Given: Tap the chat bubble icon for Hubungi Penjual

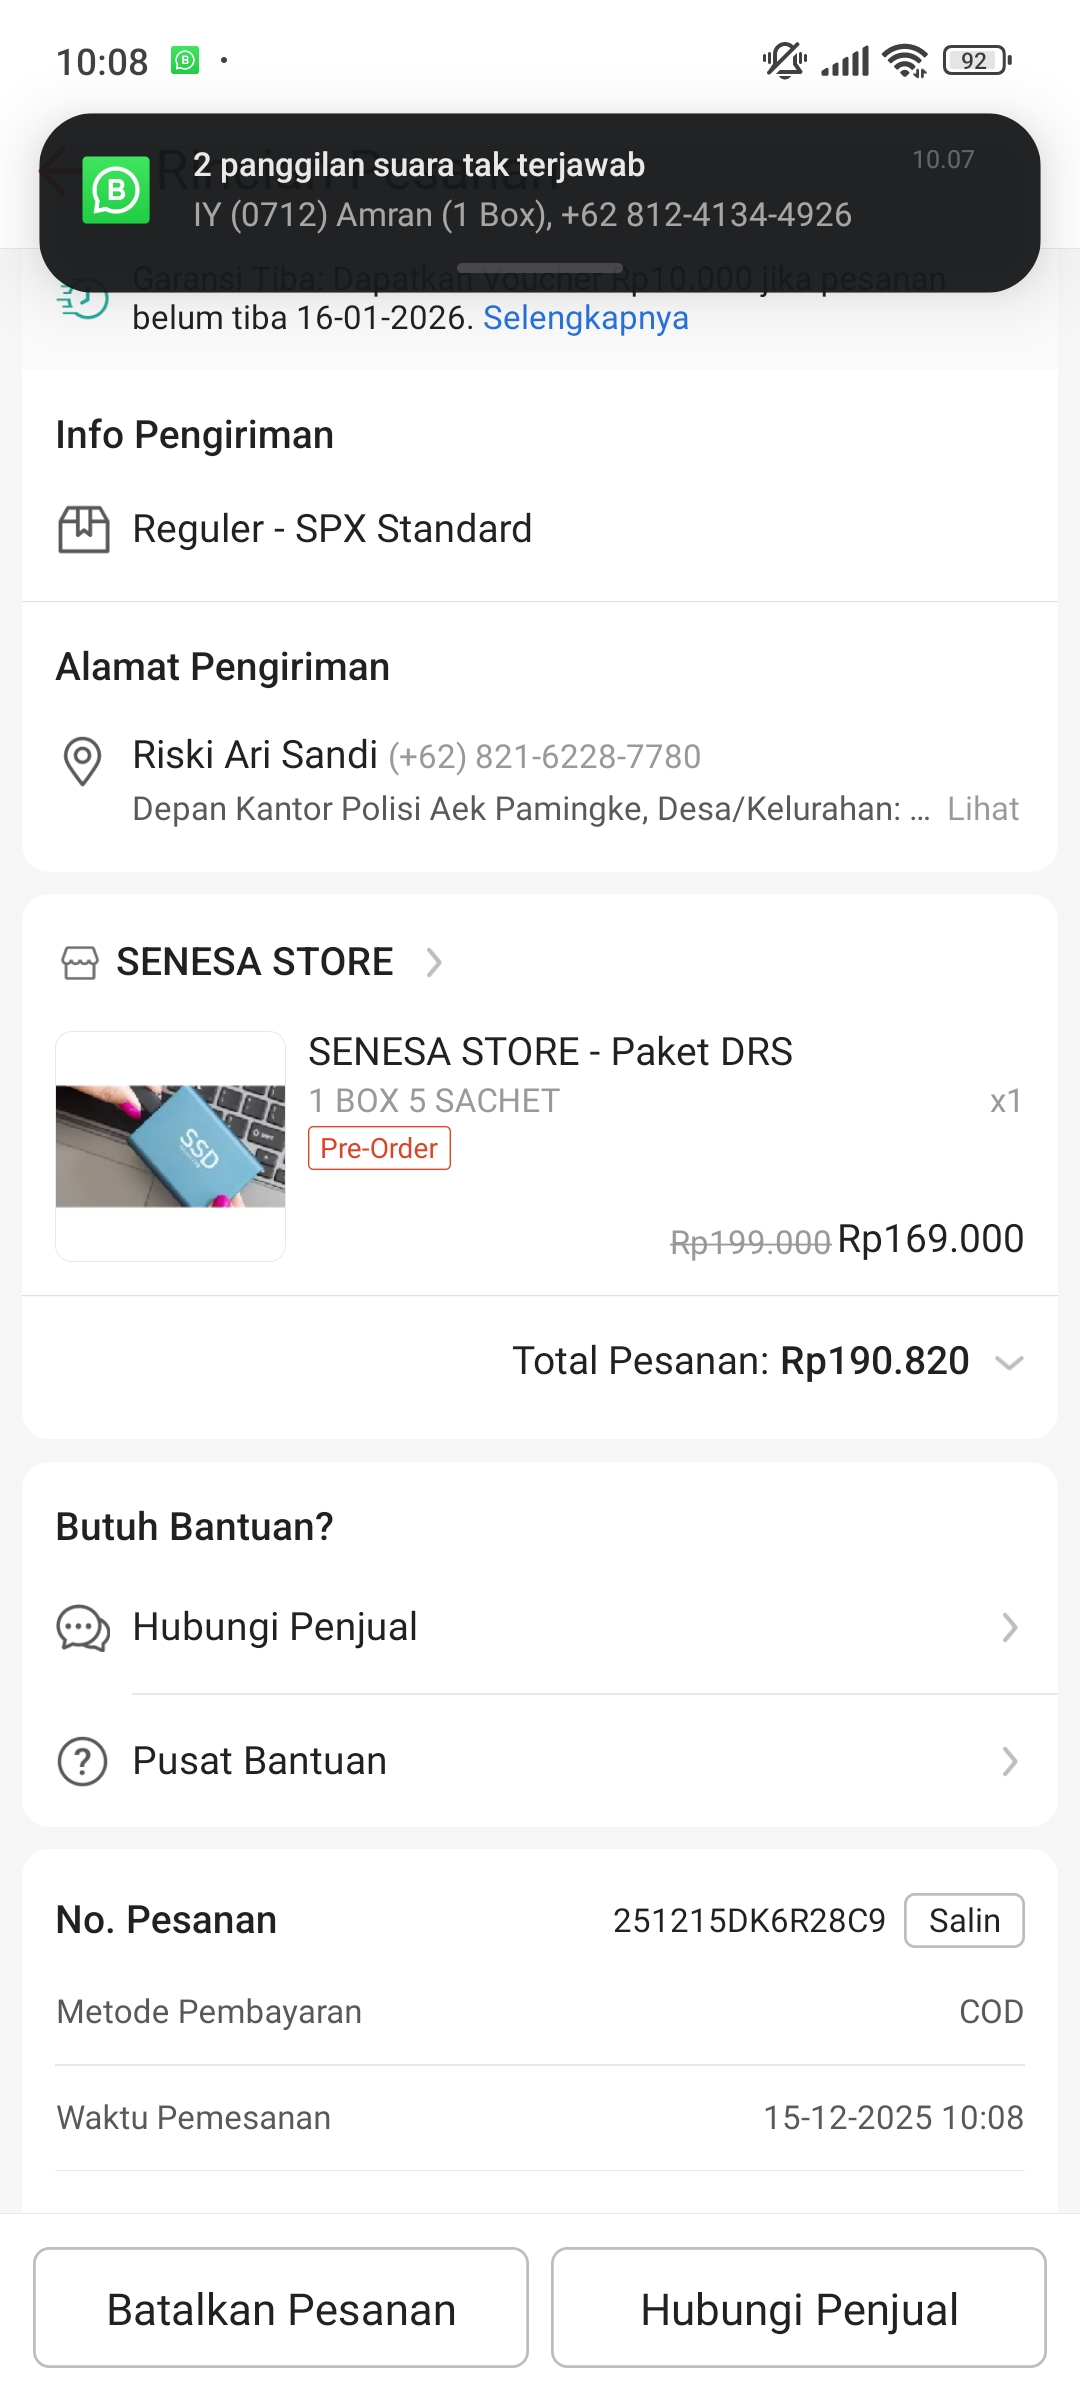Looking at the screenshot, I should [x=83, y=1628].
